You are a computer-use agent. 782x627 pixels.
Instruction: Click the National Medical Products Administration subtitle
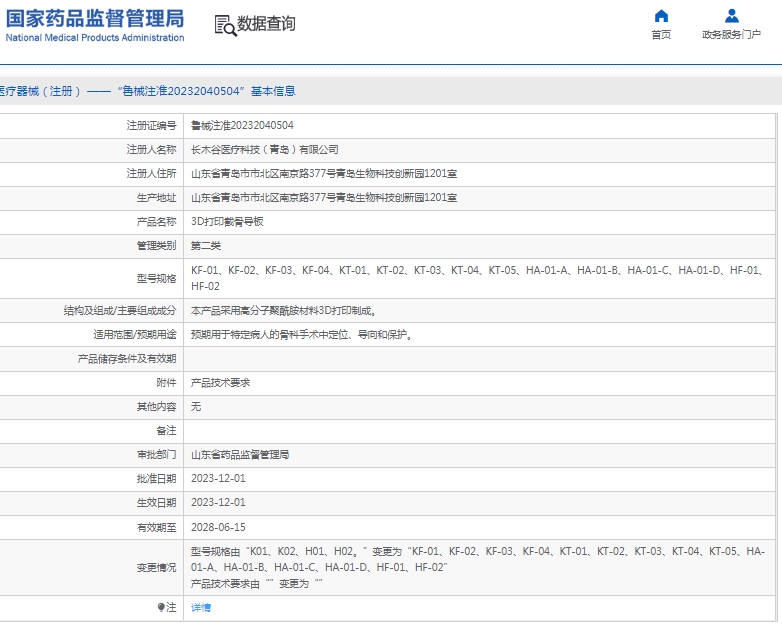[95, 37]
